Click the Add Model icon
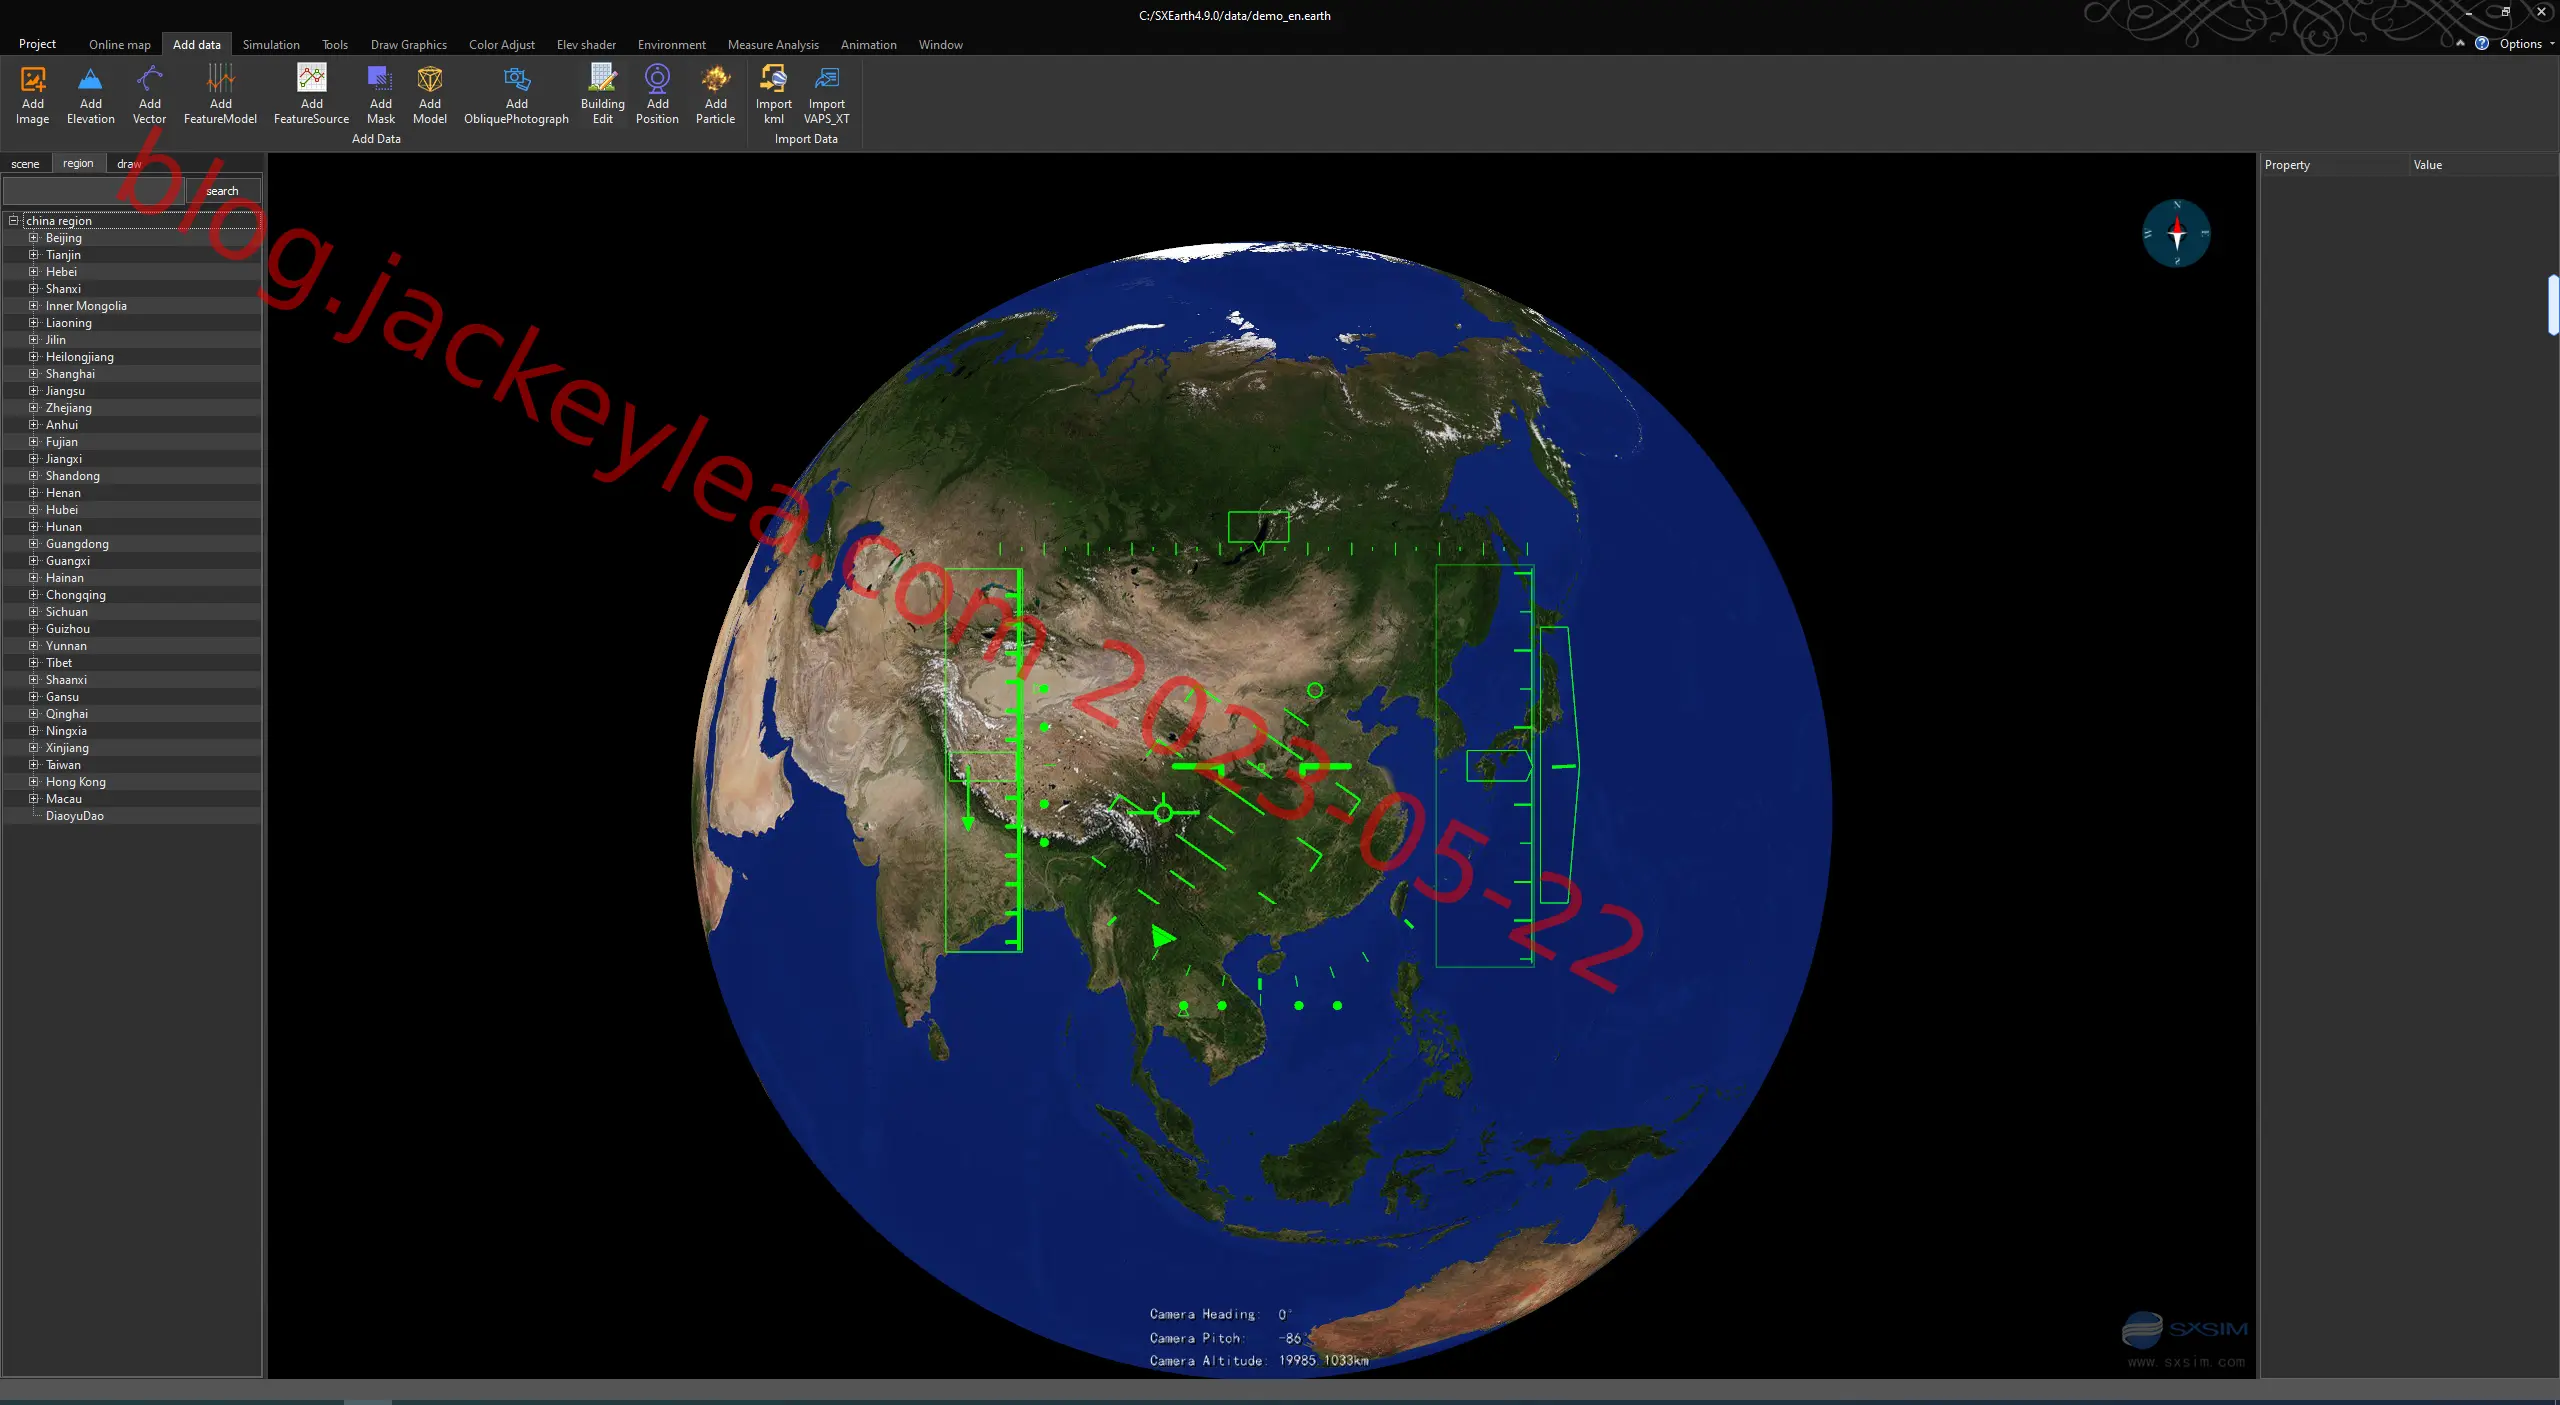 [429, 95]
